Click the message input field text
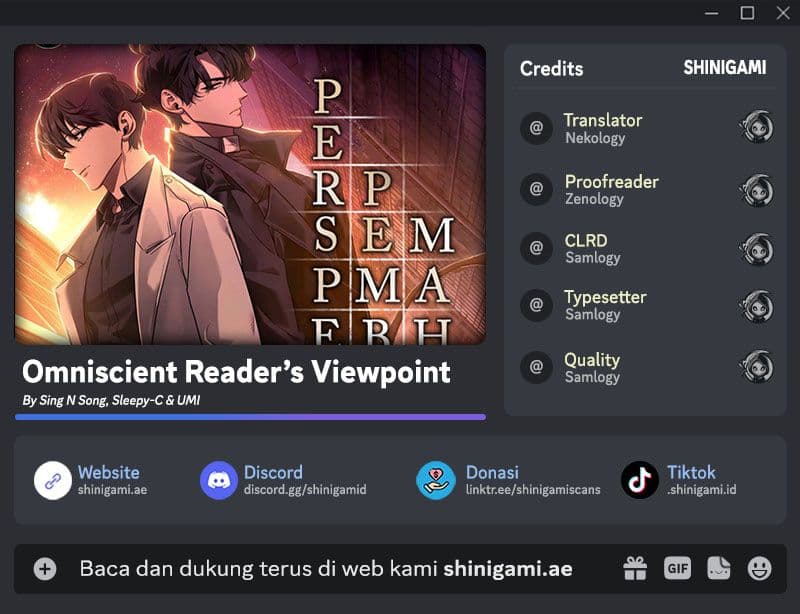Viewport: 800px width, 614px height. pyautogui.click(x=326, y=569)
